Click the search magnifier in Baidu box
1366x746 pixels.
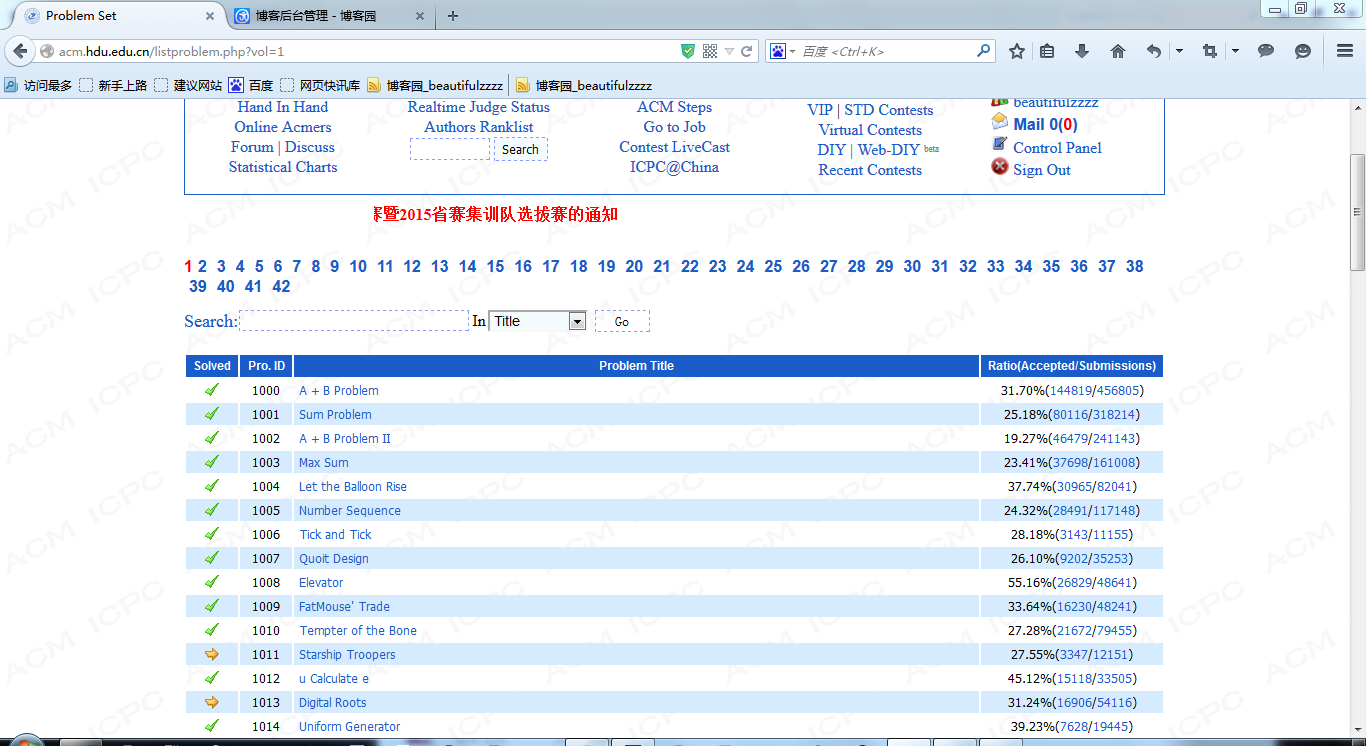coord(984,51)
